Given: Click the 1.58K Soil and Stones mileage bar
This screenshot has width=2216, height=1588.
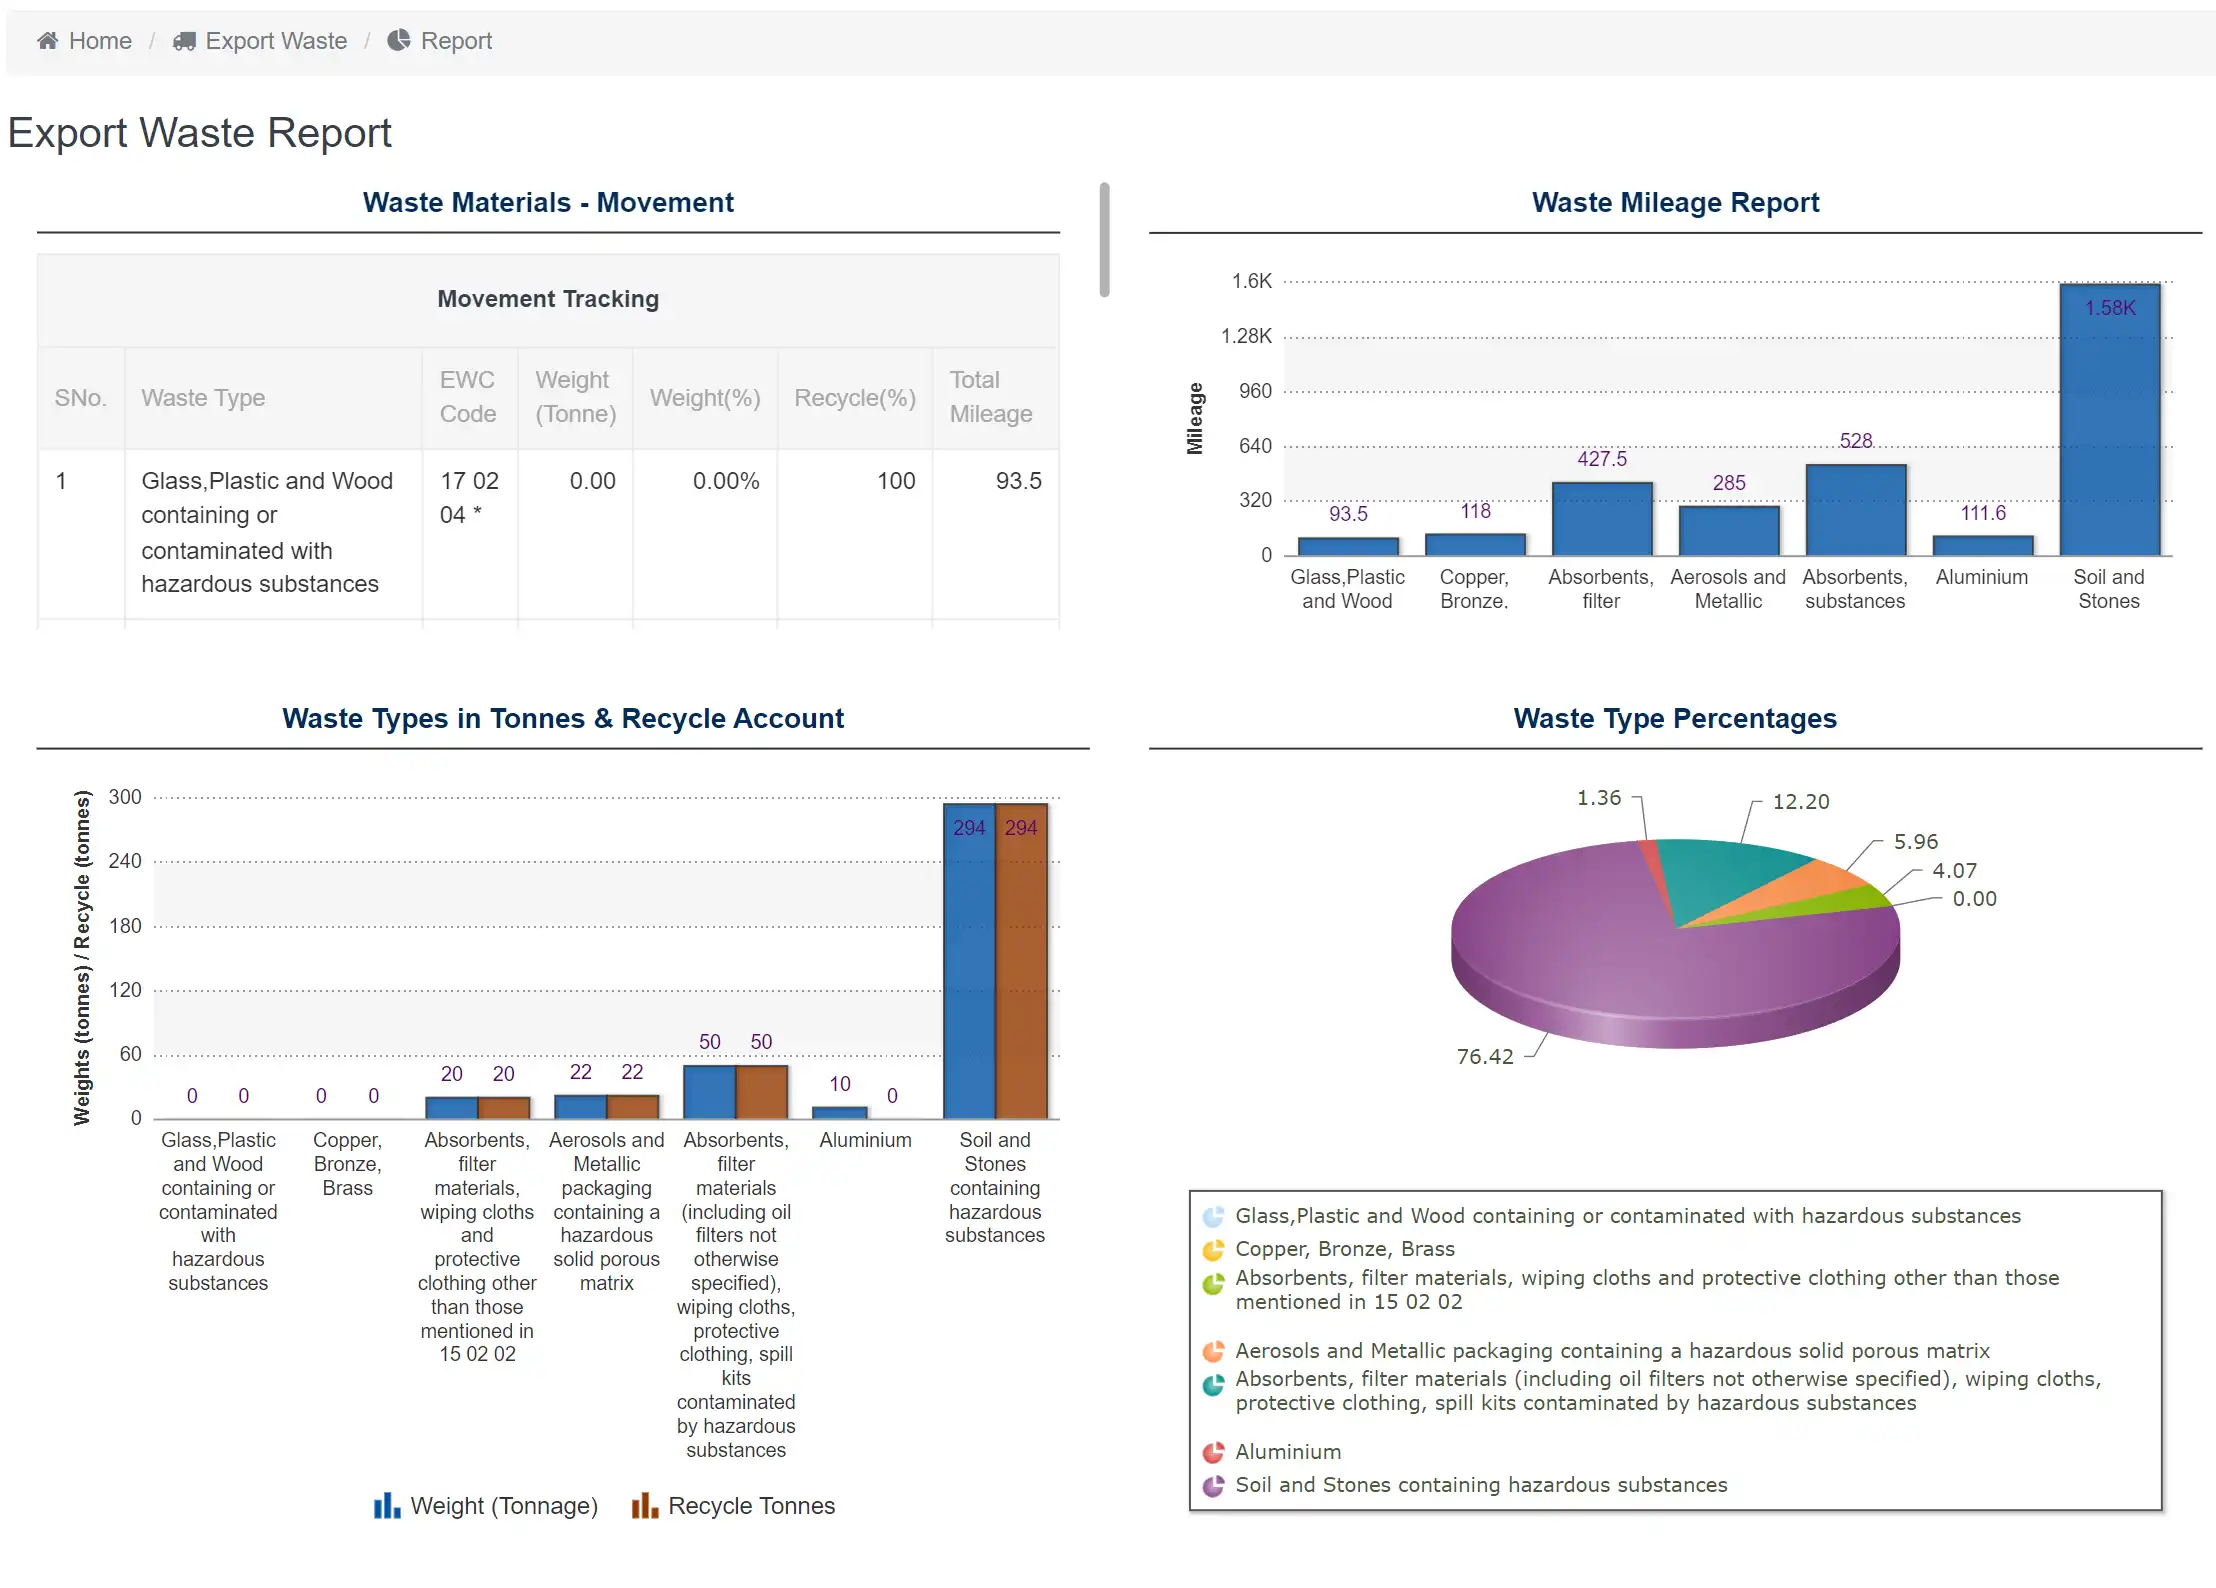Looking at the screenshot, I should click(2109, 420).
